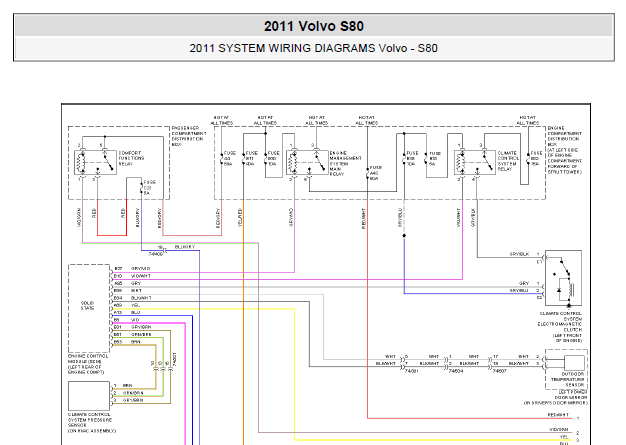Click the 'RED/WHT' label at bottom right
This screenshot has height=445, width=626.
coord(558,415)
